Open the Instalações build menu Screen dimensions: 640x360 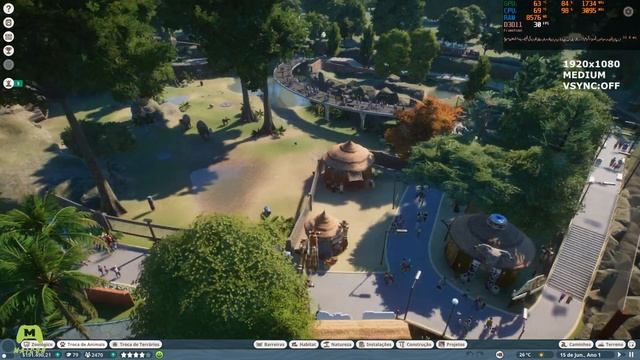(x=375, y=344)
